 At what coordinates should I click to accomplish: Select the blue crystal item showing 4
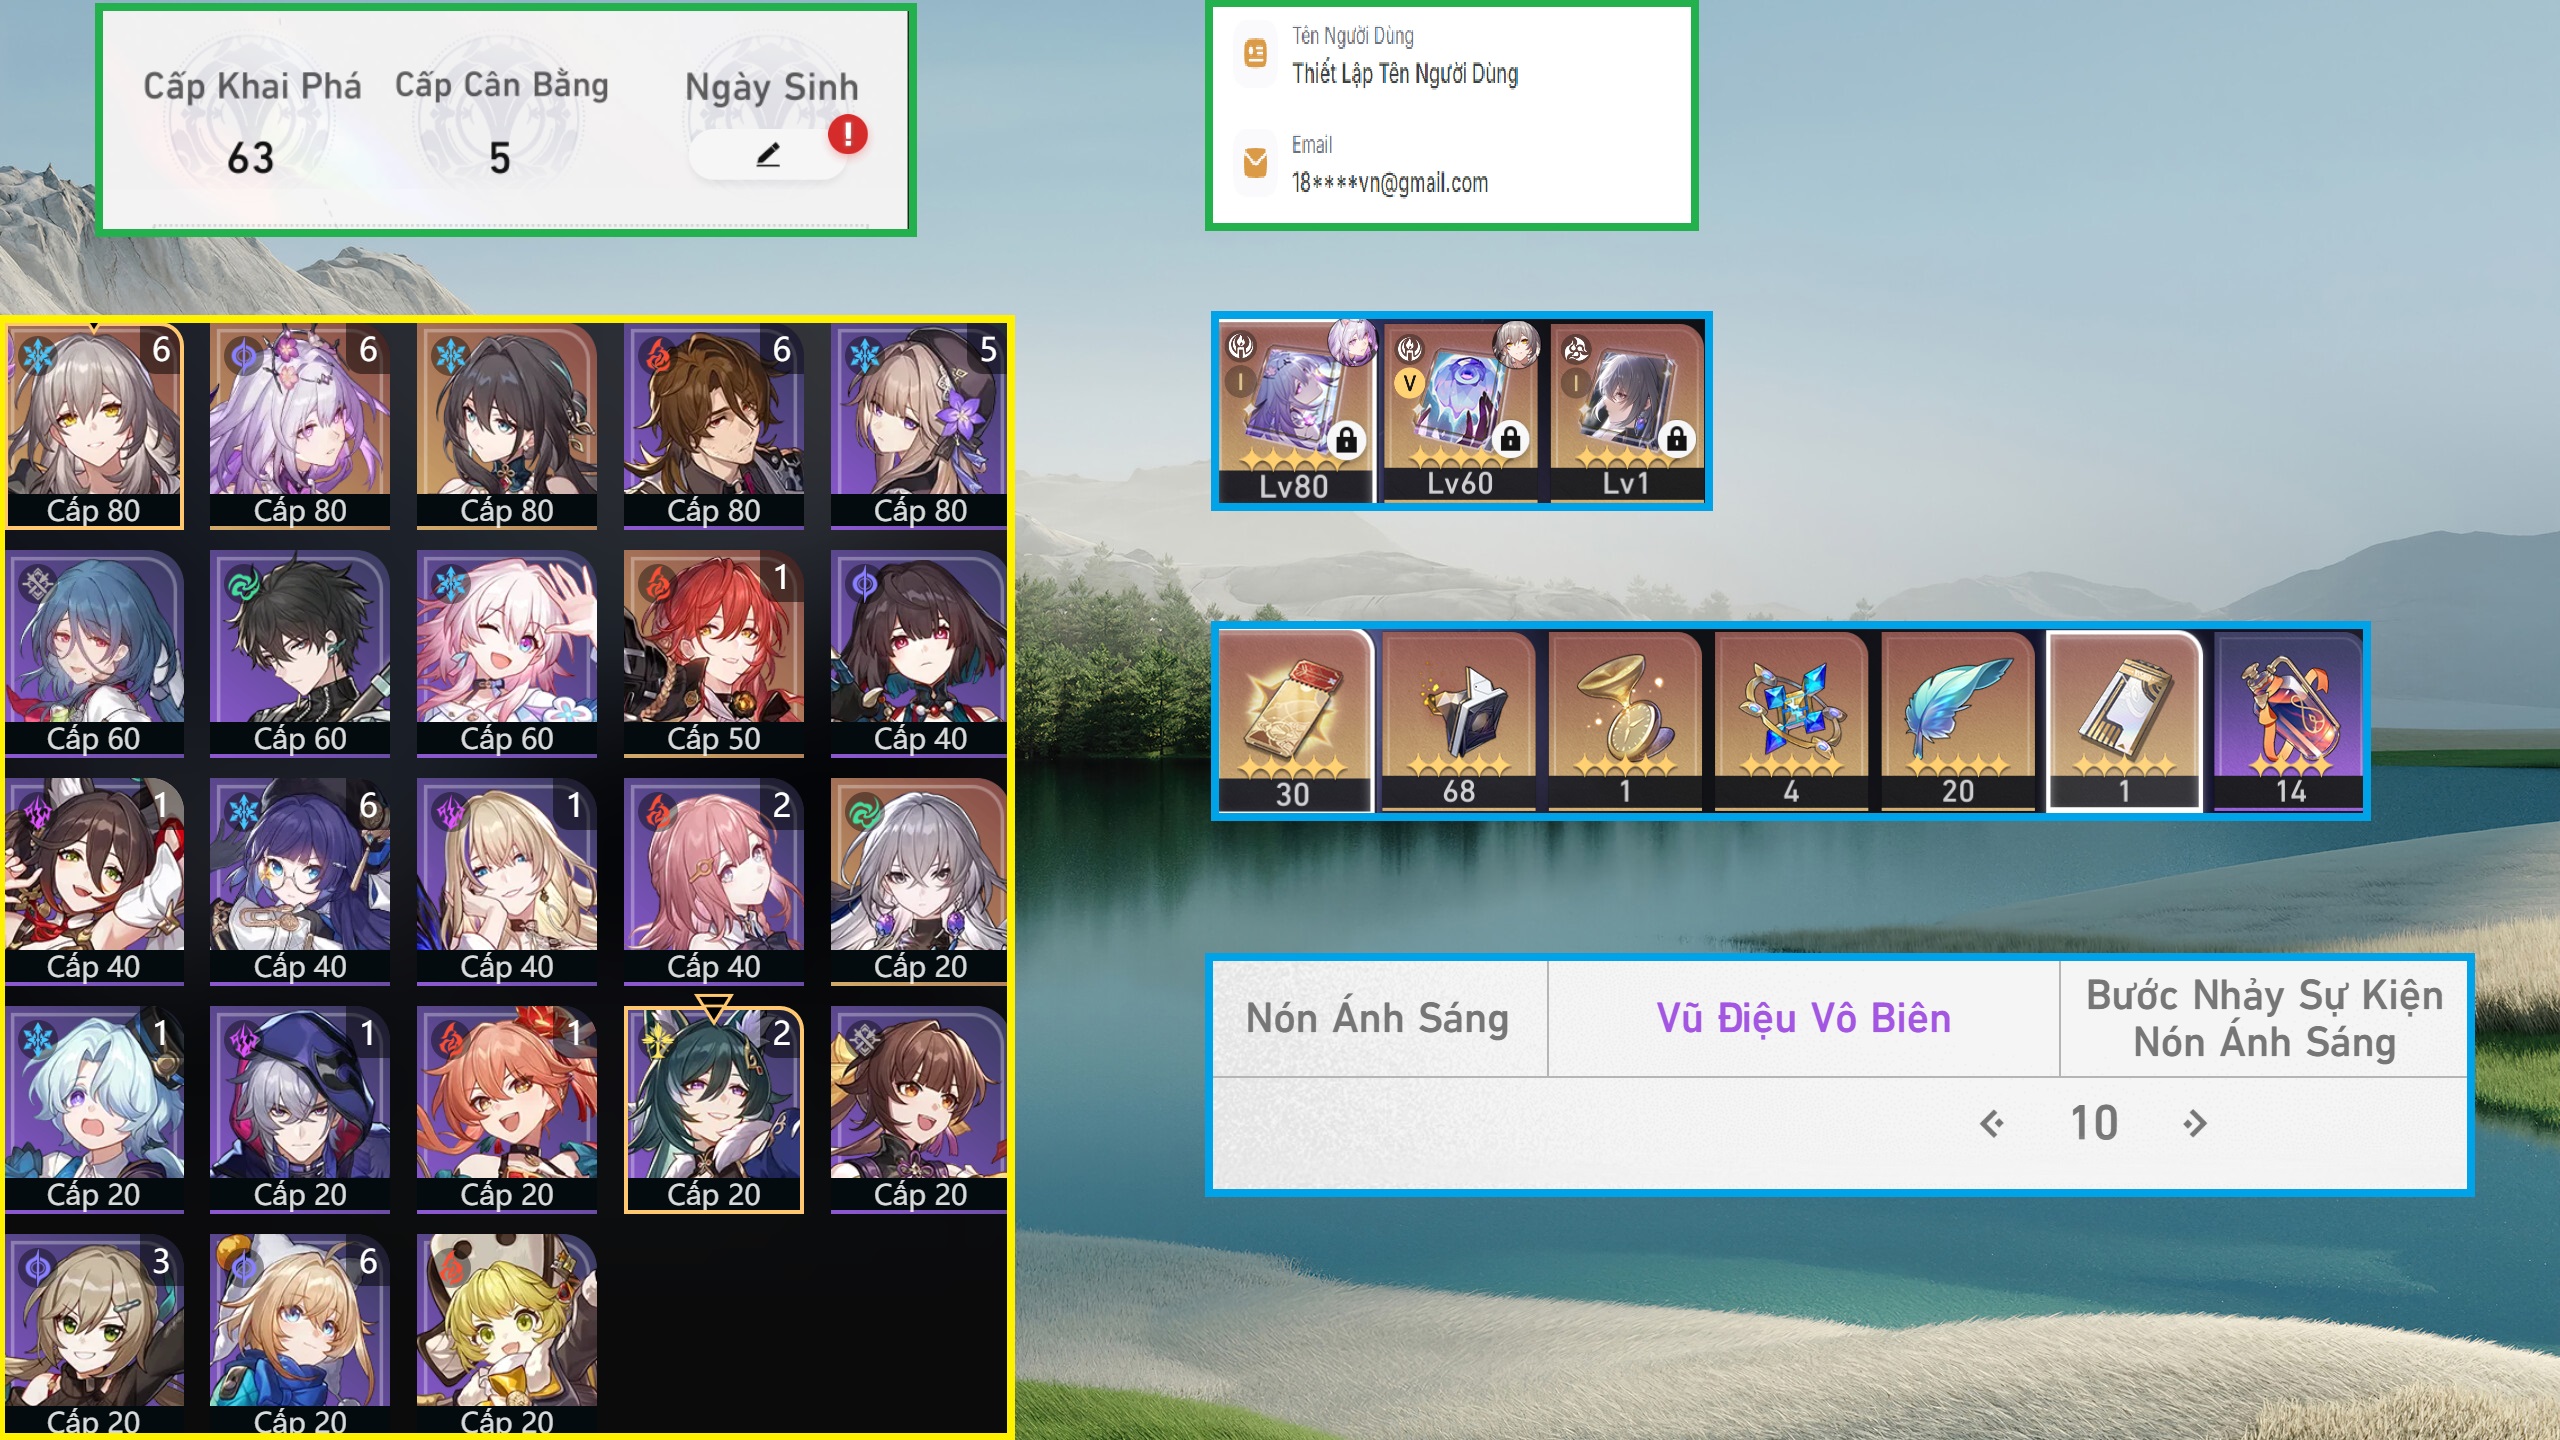pos(1791,720)
